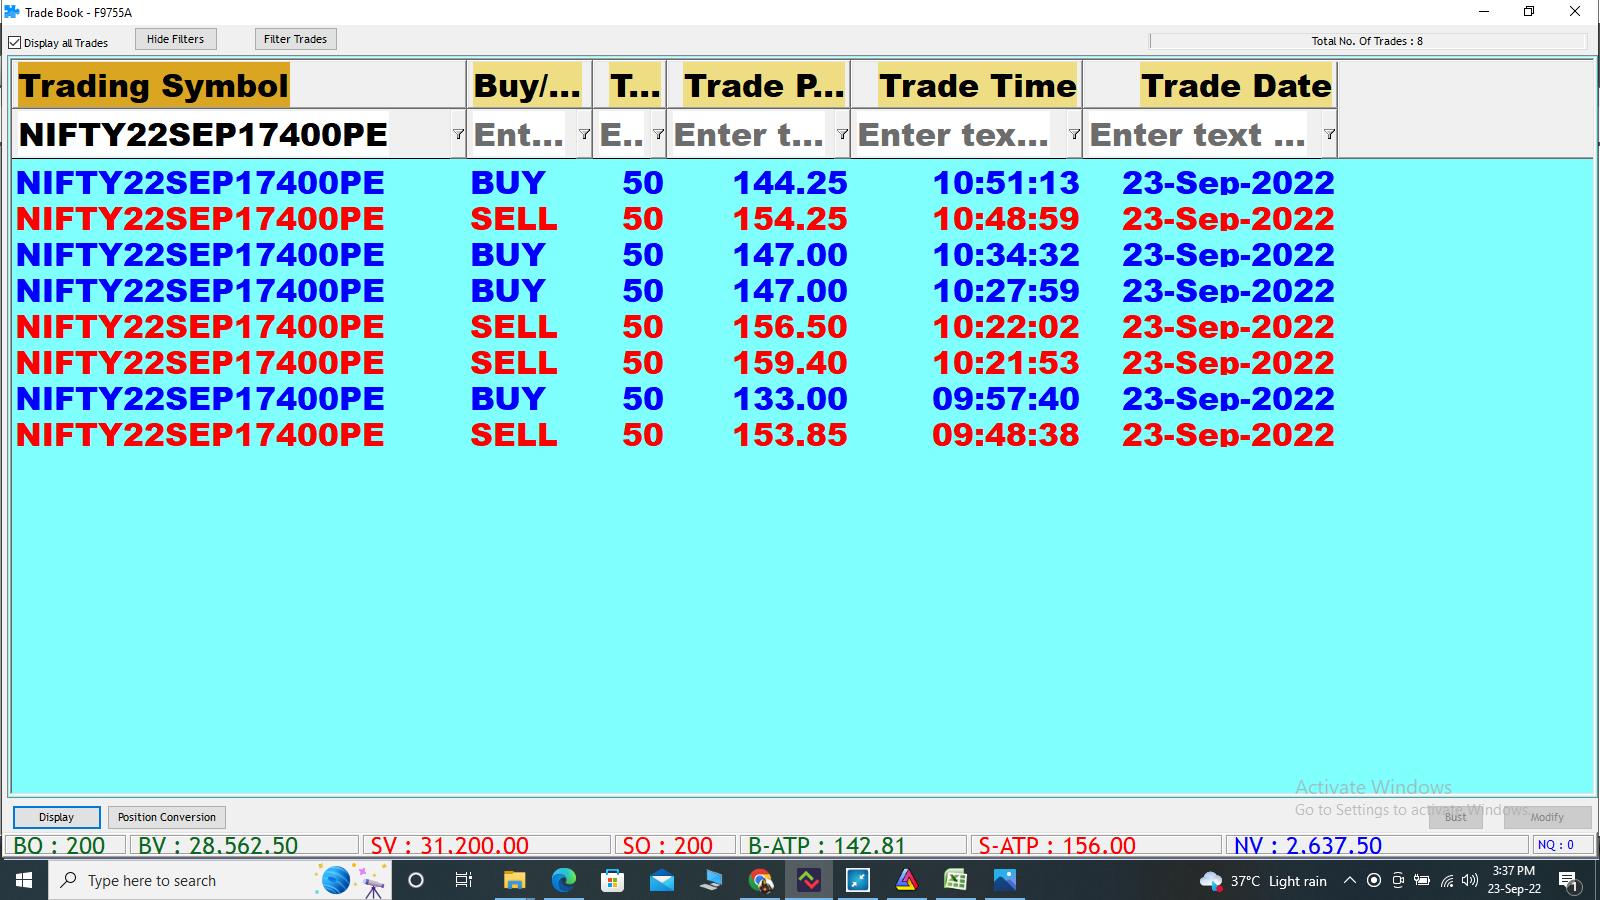This screenshot has width=1600, height=900.
Task: Open battery status in system tray
Action: click(x=1421, y=880)
